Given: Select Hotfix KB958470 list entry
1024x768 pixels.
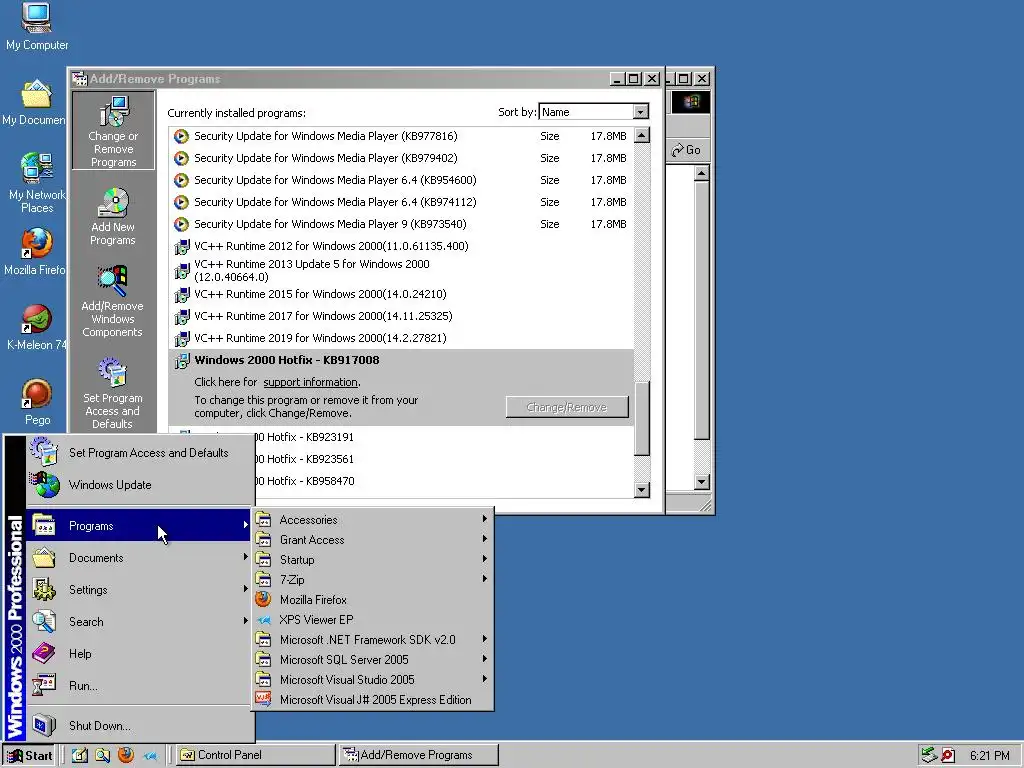Looking at the screenshot, I should [444, 481].
